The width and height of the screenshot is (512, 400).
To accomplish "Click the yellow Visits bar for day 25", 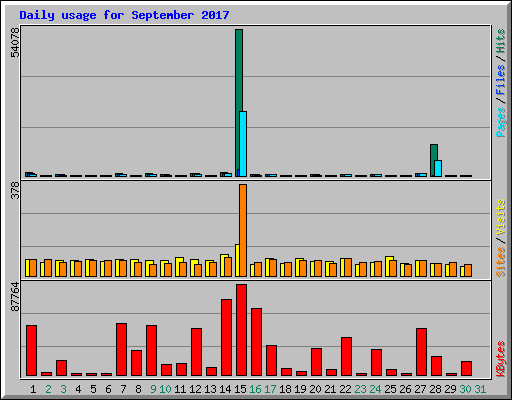I will pyautogui.click(x=387, y=266).
